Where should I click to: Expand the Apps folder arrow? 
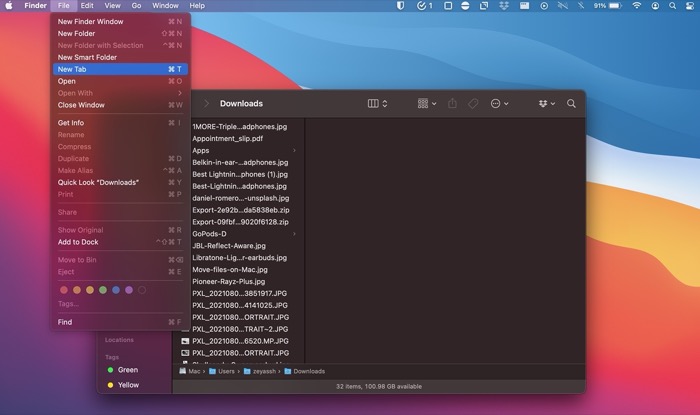pyautogui.click(x=293, y=150)
